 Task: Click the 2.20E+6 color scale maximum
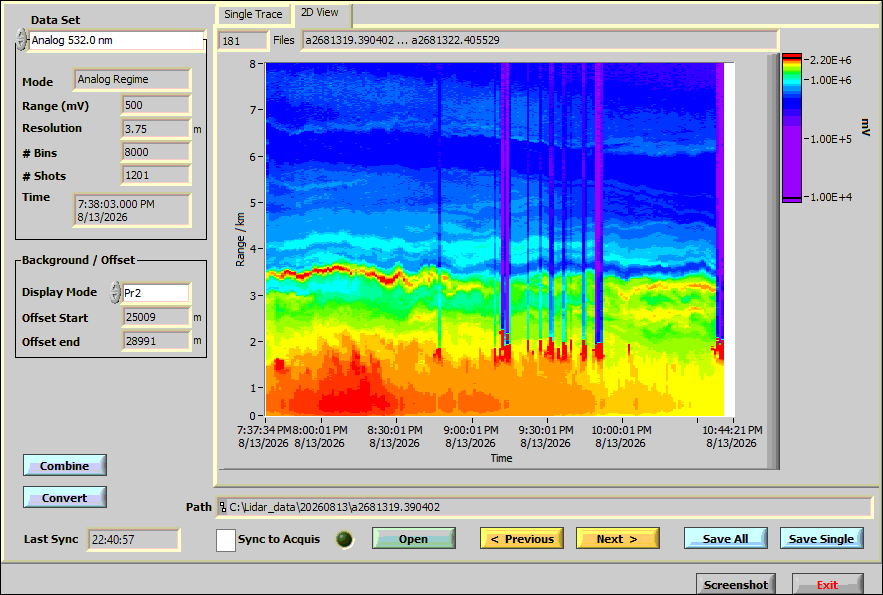pos(831,60)
